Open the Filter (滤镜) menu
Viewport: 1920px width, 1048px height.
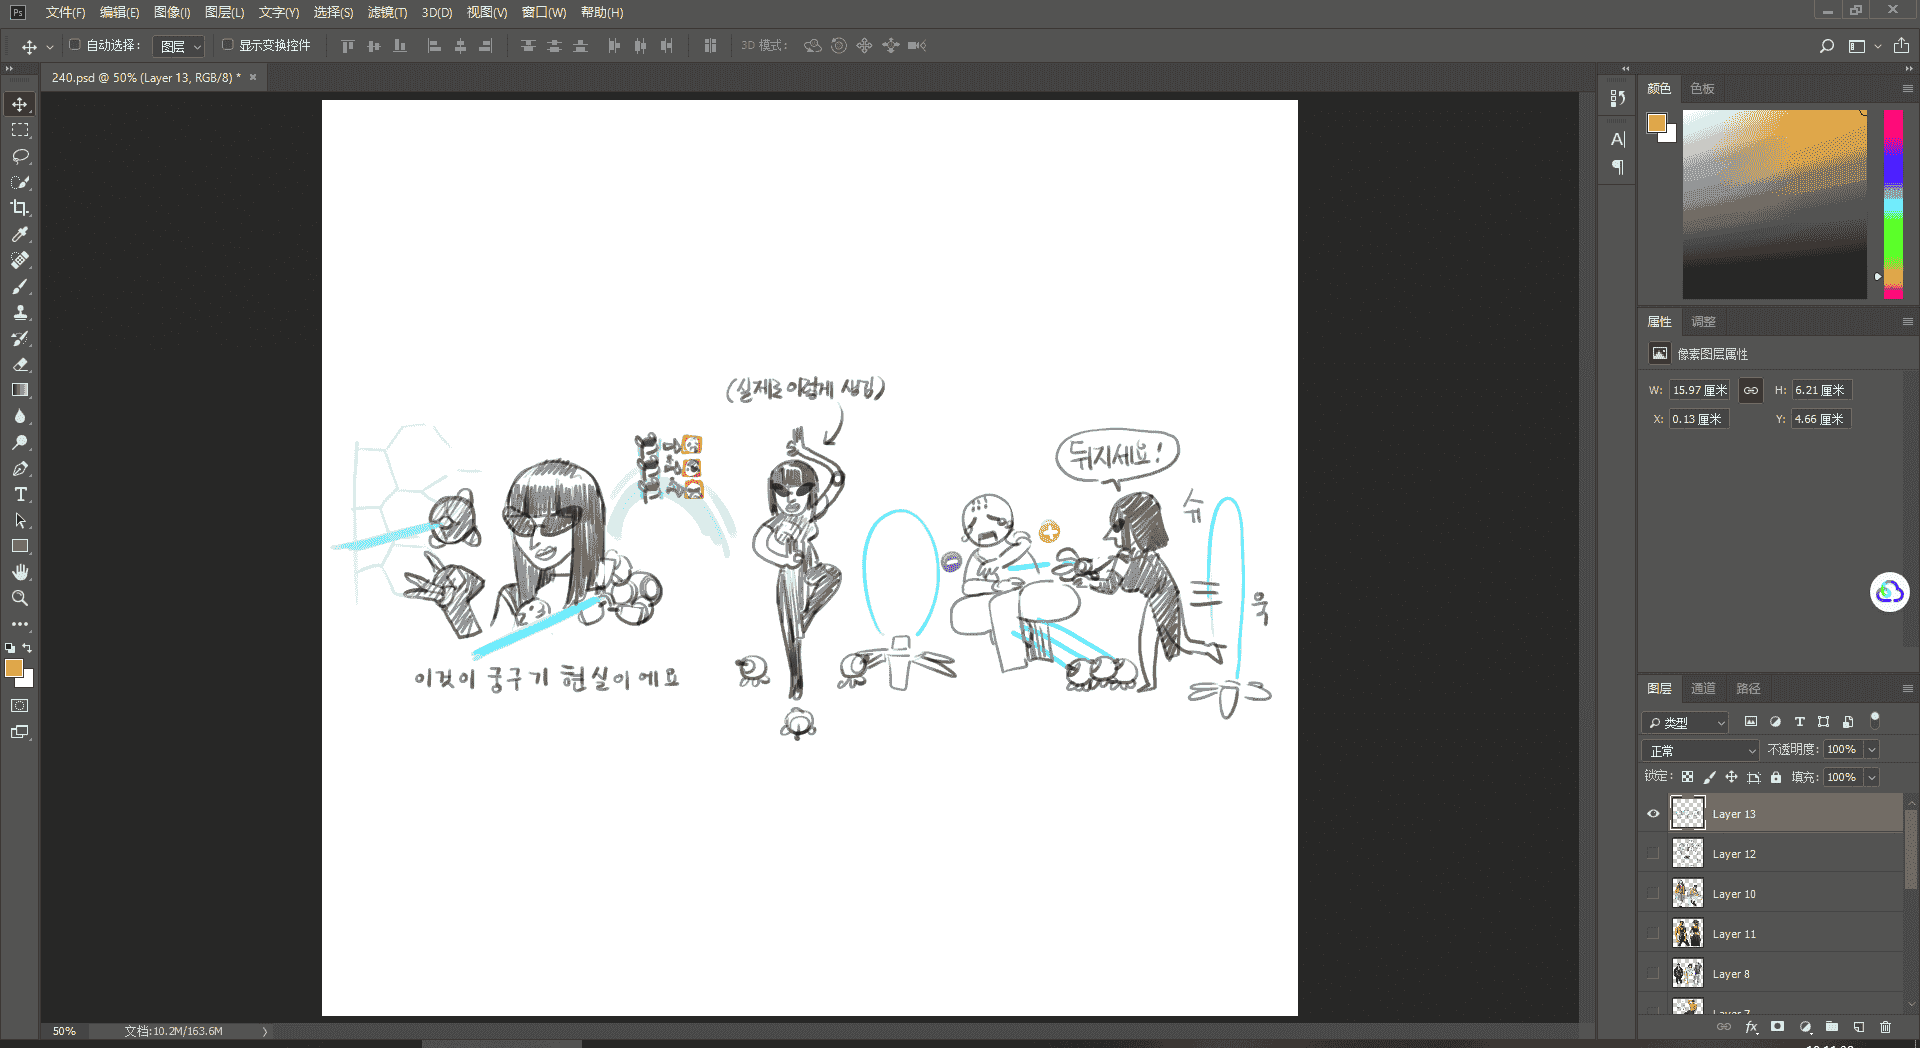(x=387, y=13)
